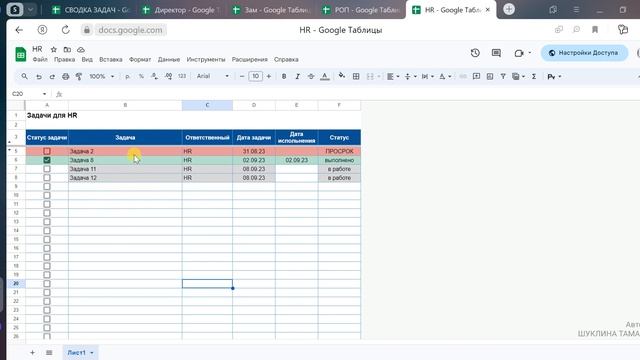
Task: Open the more number formats 123 button
Action: [x=182, y=76]
